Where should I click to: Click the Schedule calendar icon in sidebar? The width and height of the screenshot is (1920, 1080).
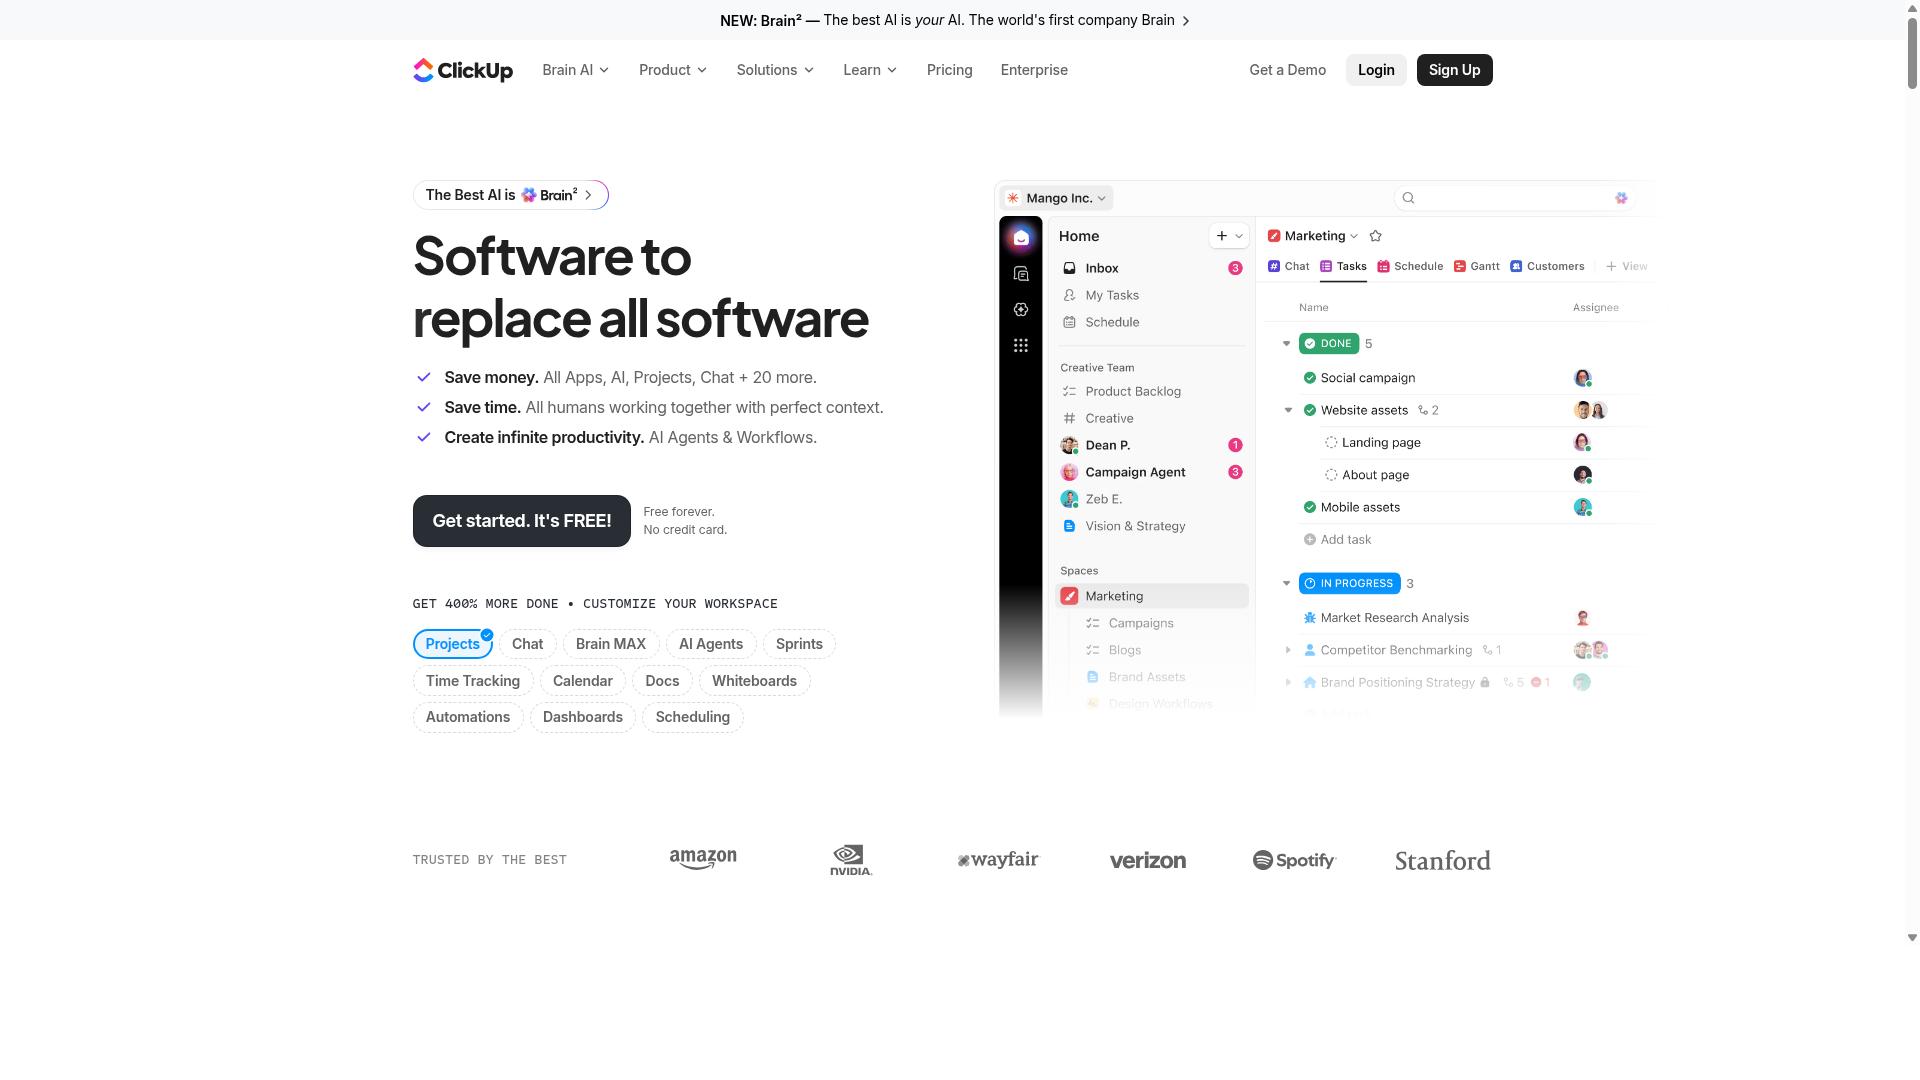[1069, 322]
